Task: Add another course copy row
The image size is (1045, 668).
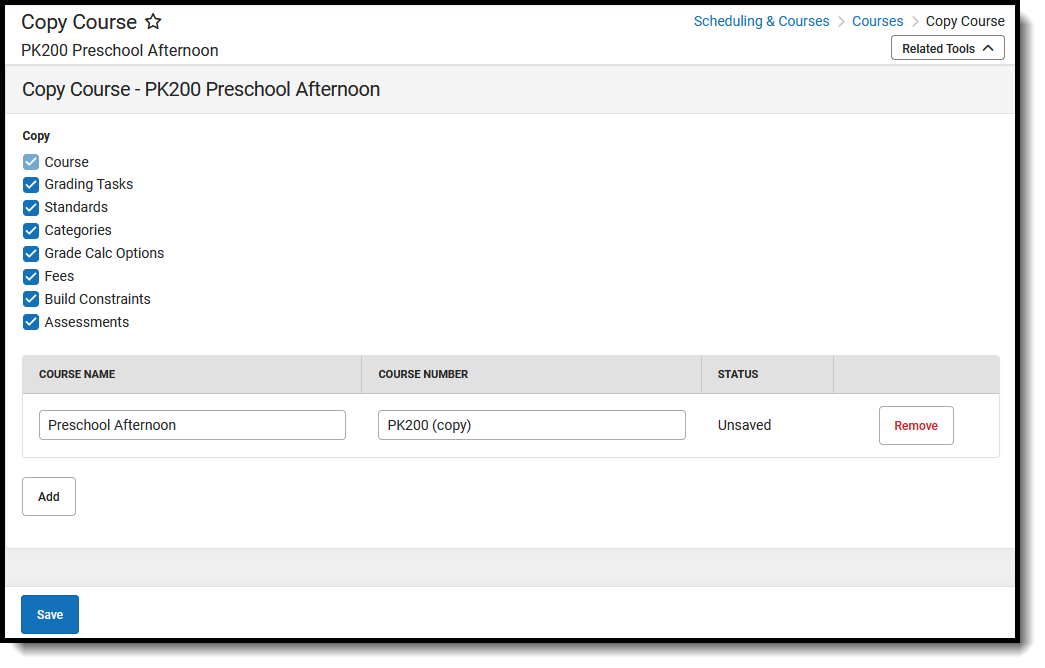Action: point(49,497)
